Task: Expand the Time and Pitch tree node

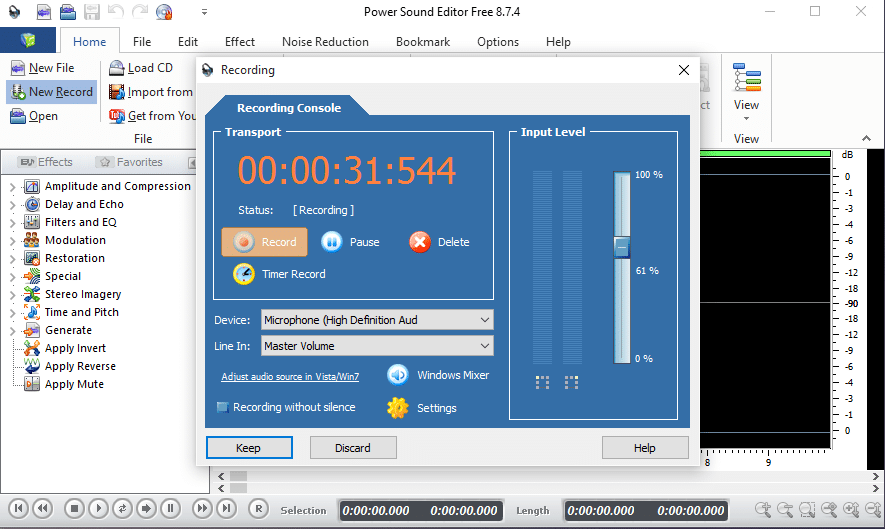Action: (x=12, y=313)
